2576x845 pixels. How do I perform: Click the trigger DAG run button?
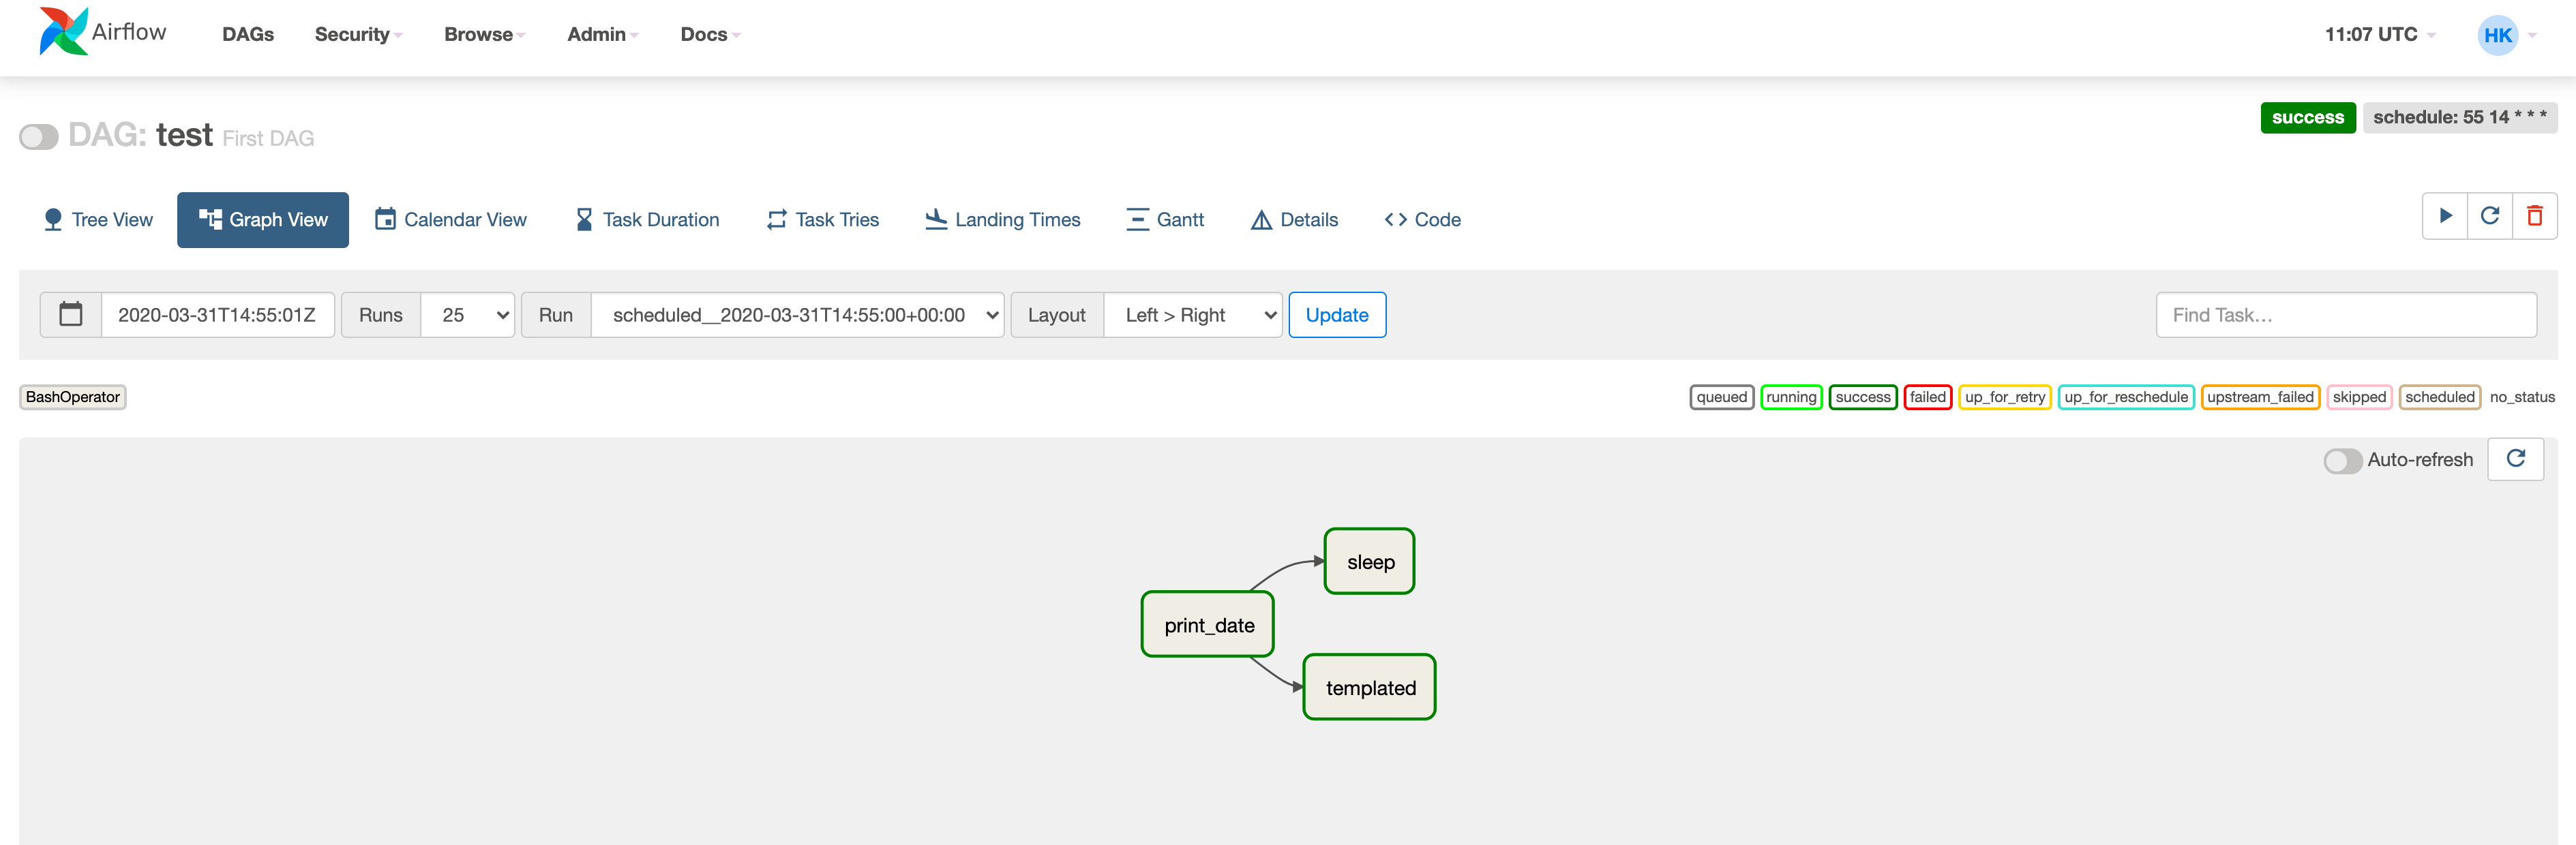pyautogui.click(x=2448, y=217)
